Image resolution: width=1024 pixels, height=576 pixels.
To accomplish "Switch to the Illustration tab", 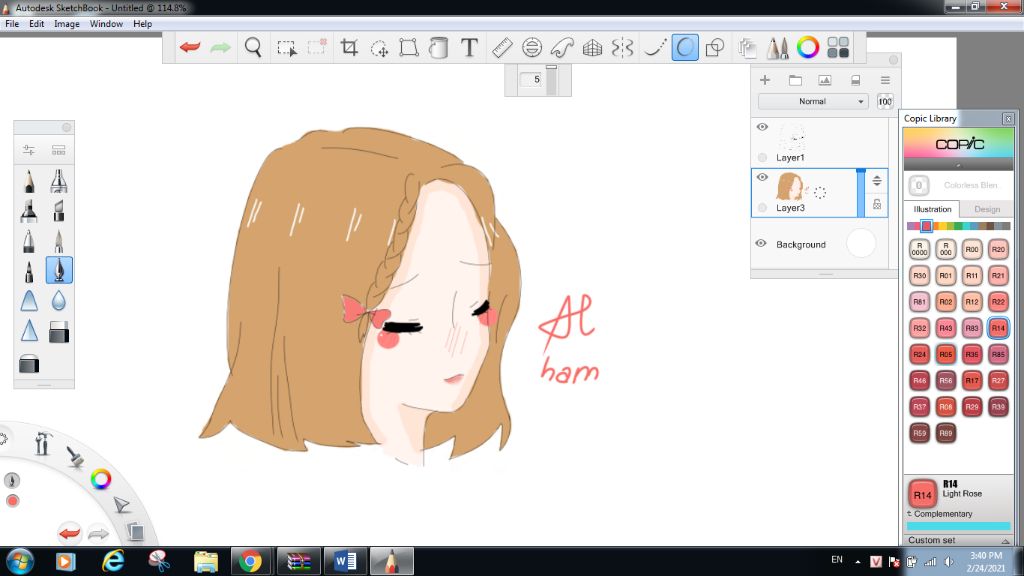I will 932,209.
